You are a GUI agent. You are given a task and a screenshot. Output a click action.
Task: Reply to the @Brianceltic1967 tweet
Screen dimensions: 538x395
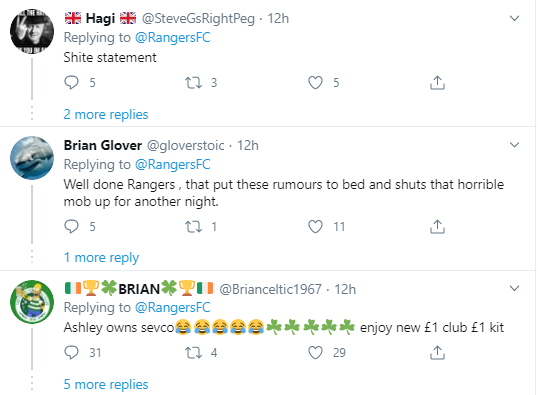pyautogui.click(x=71, y=352)
